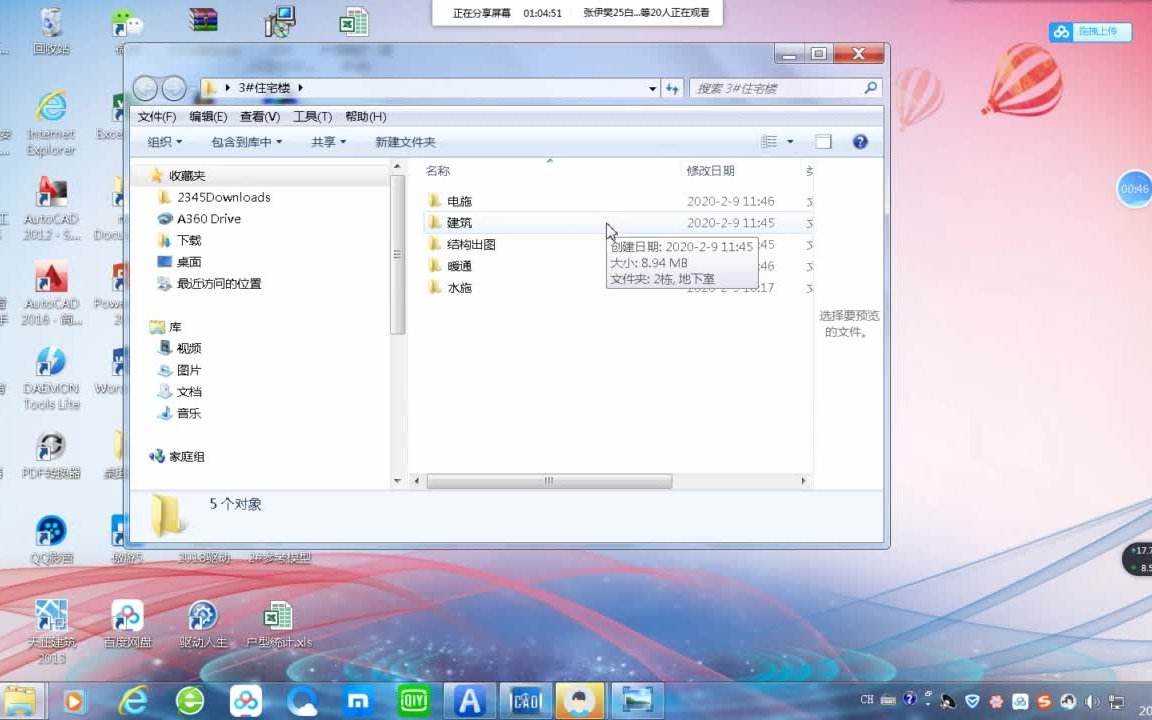Launch iQIYI from the taskbar
This screenshot has height=720, width=1152.
coord(413,700)
